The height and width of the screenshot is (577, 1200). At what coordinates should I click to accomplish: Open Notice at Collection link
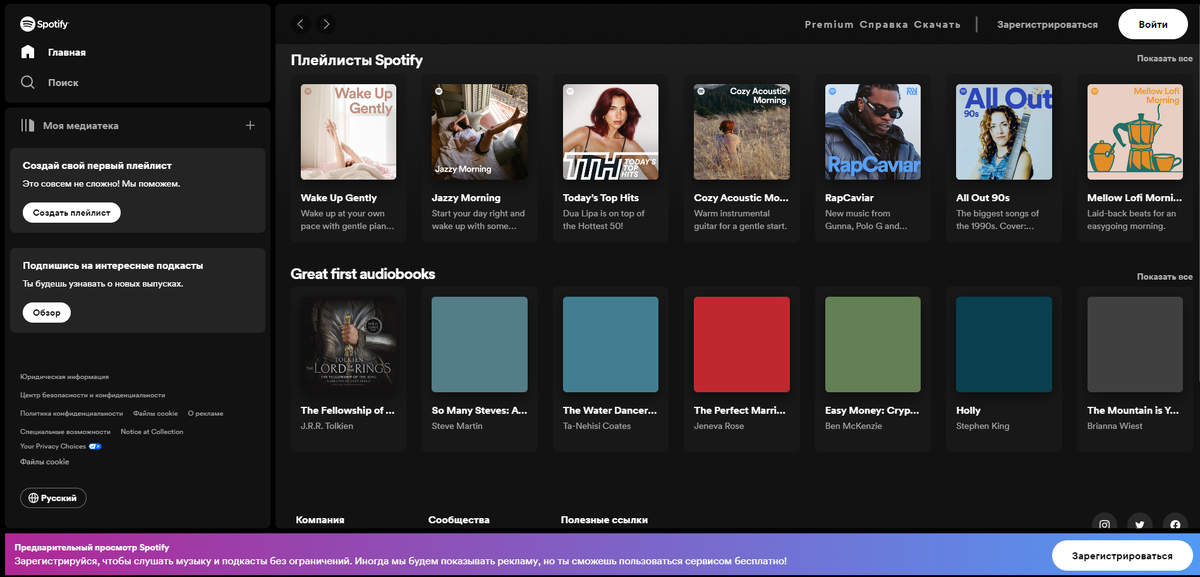click(152, 431)
